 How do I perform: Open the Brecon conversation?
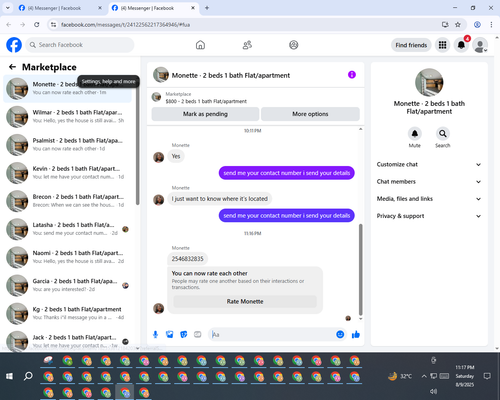pyautogui.click(x=68, y=201)
